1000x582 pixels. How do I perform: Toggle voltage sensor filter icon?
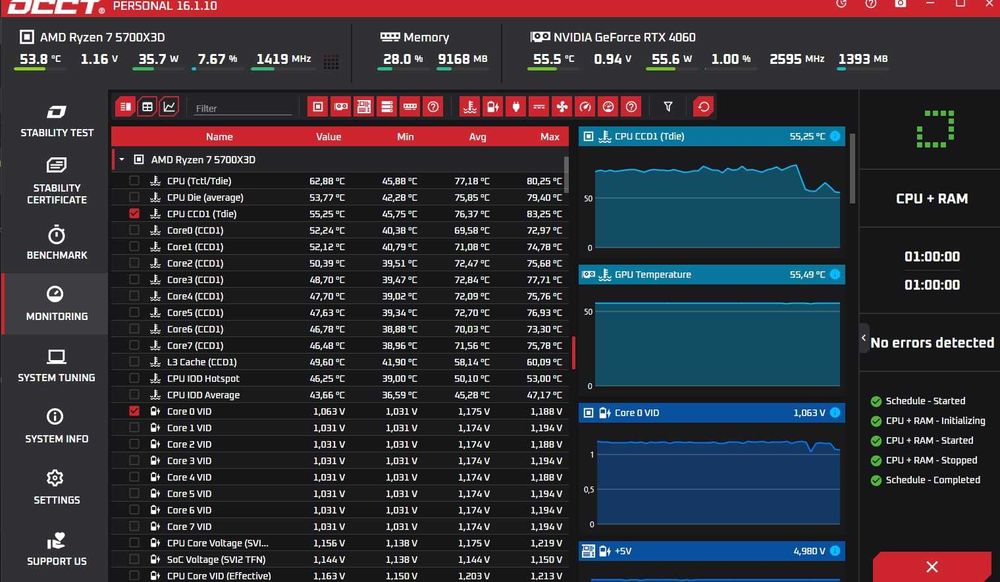pos(493,107)
